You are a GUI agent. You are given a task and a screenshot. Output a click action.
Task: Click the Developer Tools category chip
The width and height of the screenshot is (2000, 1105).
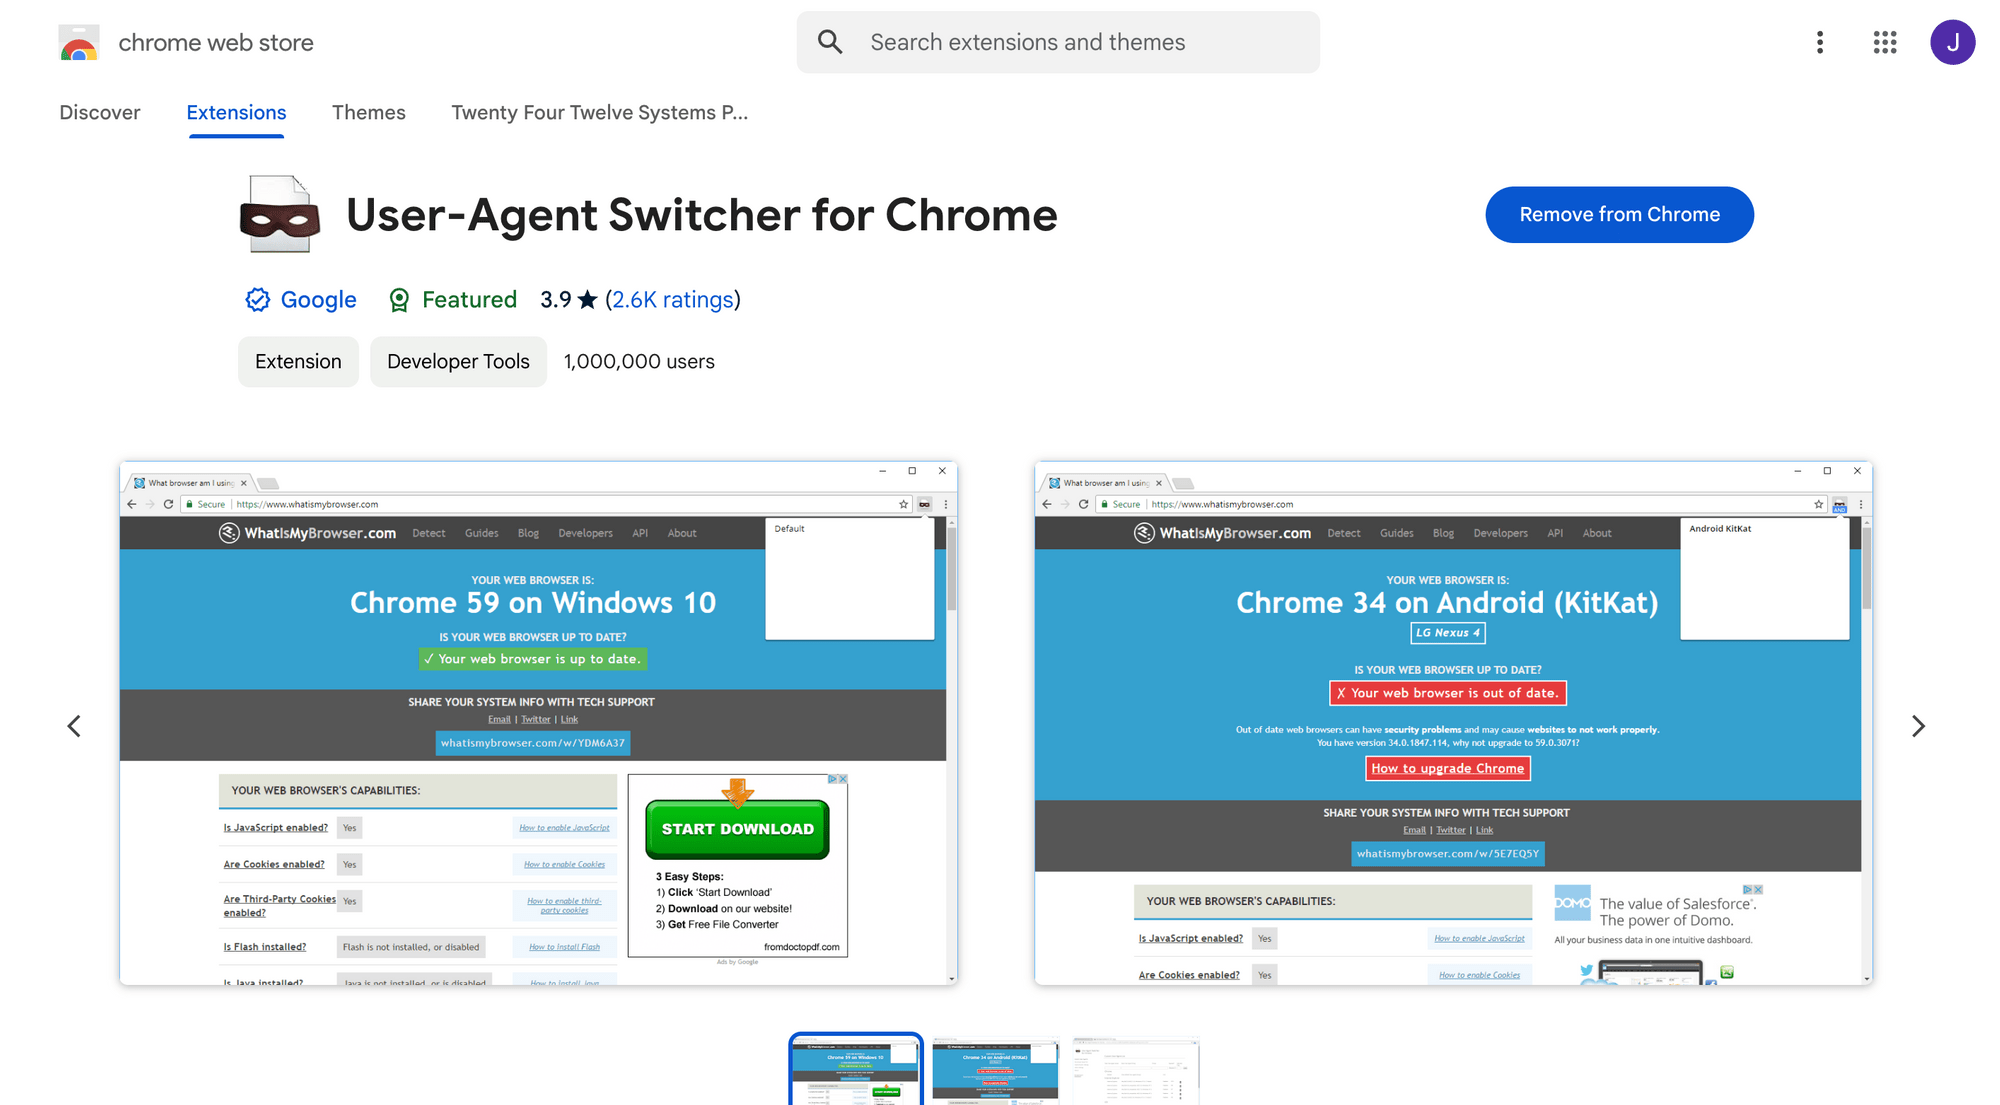[458, 361]
